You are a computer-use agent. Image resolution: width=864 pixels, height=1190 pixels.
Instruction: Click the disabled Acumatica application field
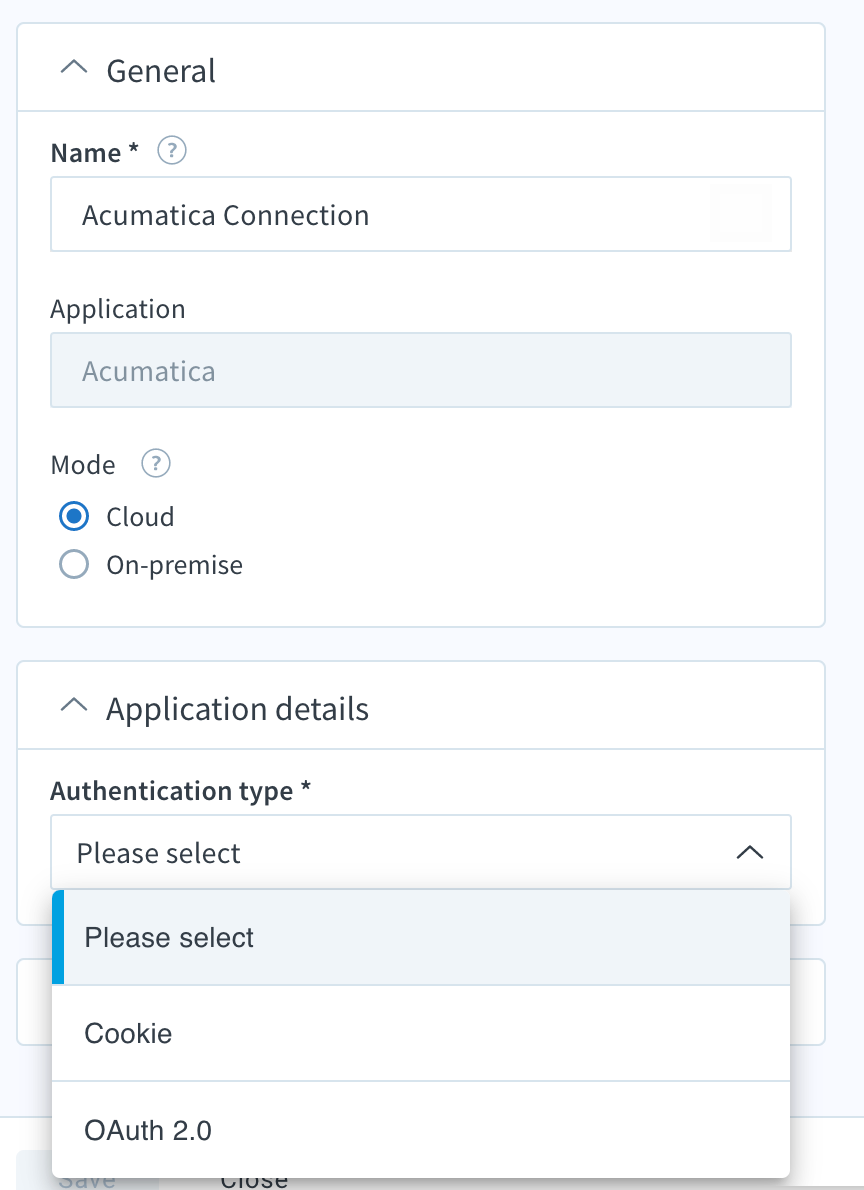[421, 370]
